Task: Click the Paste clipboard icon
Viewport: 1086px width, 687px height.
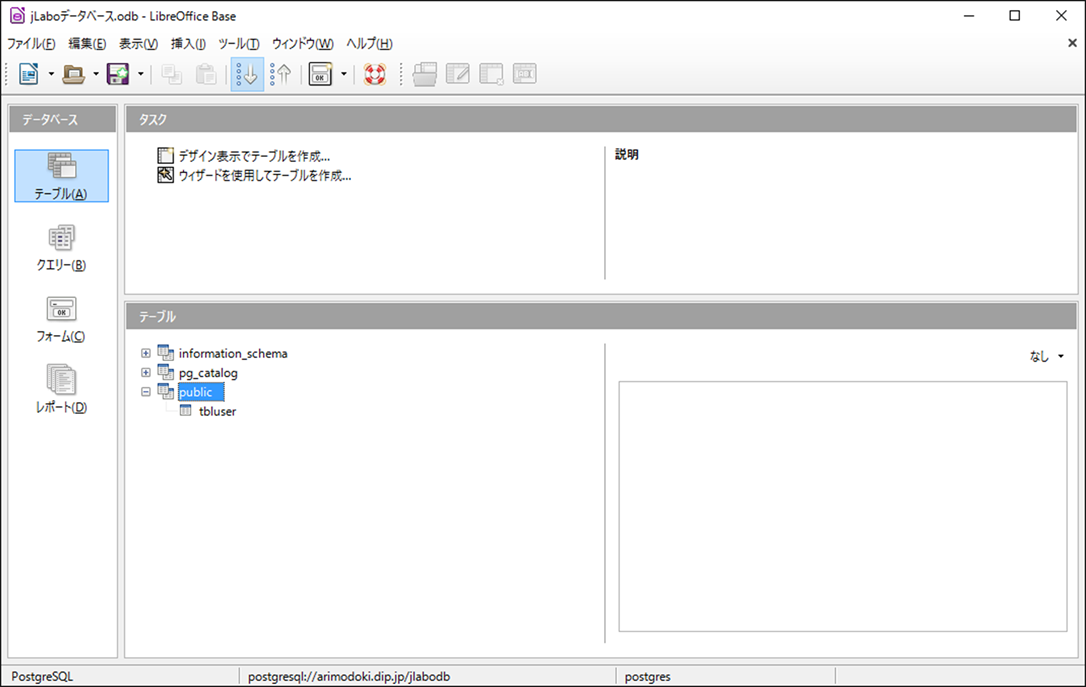Action: tap(206, 74)
